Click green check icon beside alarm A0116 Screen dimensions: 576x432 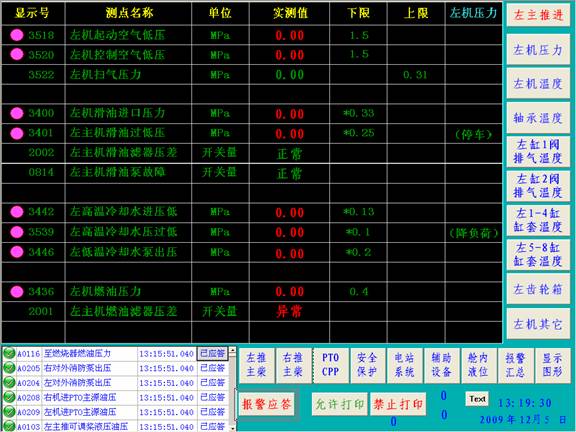9,354
